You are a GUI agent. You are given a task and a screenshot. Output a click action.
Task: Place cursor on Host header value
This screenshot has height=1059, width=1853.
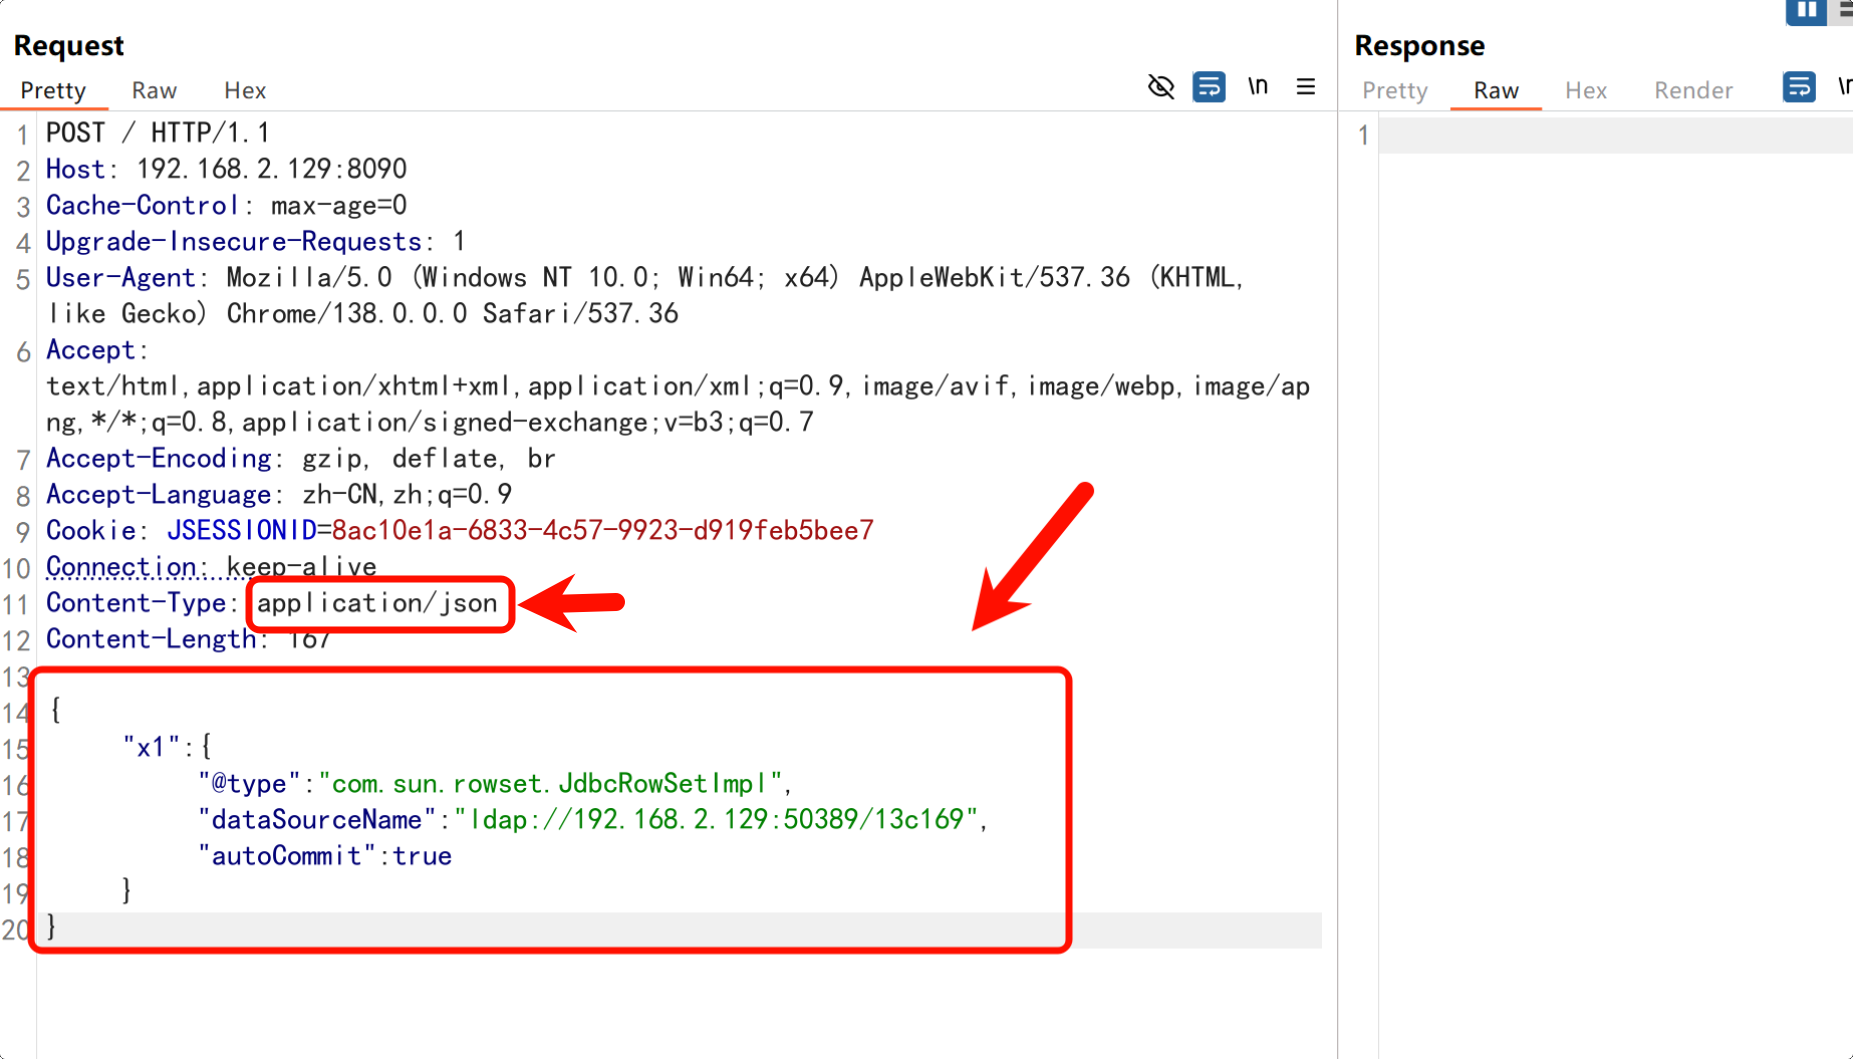click(x=271, y=169)
